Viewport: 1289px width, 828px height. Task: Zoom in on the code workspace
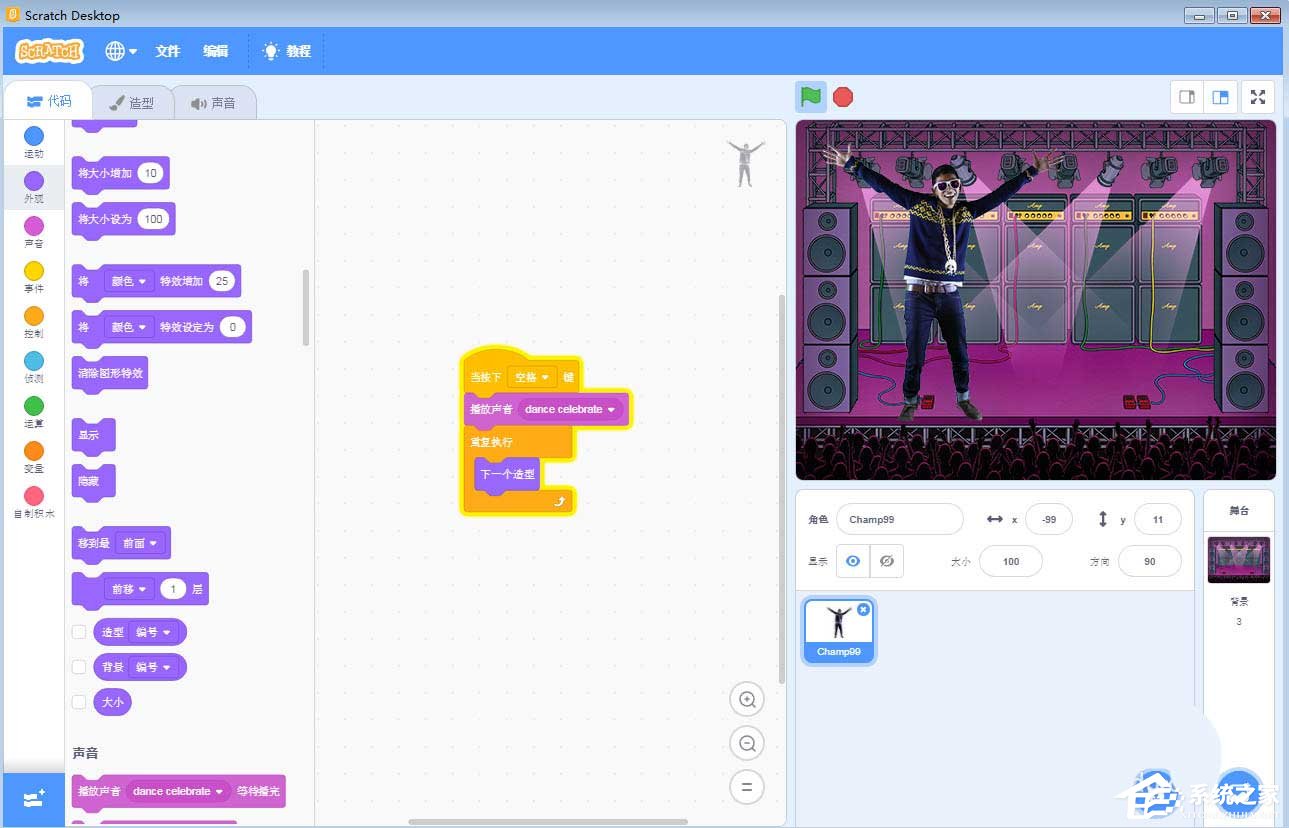point(746,699)
